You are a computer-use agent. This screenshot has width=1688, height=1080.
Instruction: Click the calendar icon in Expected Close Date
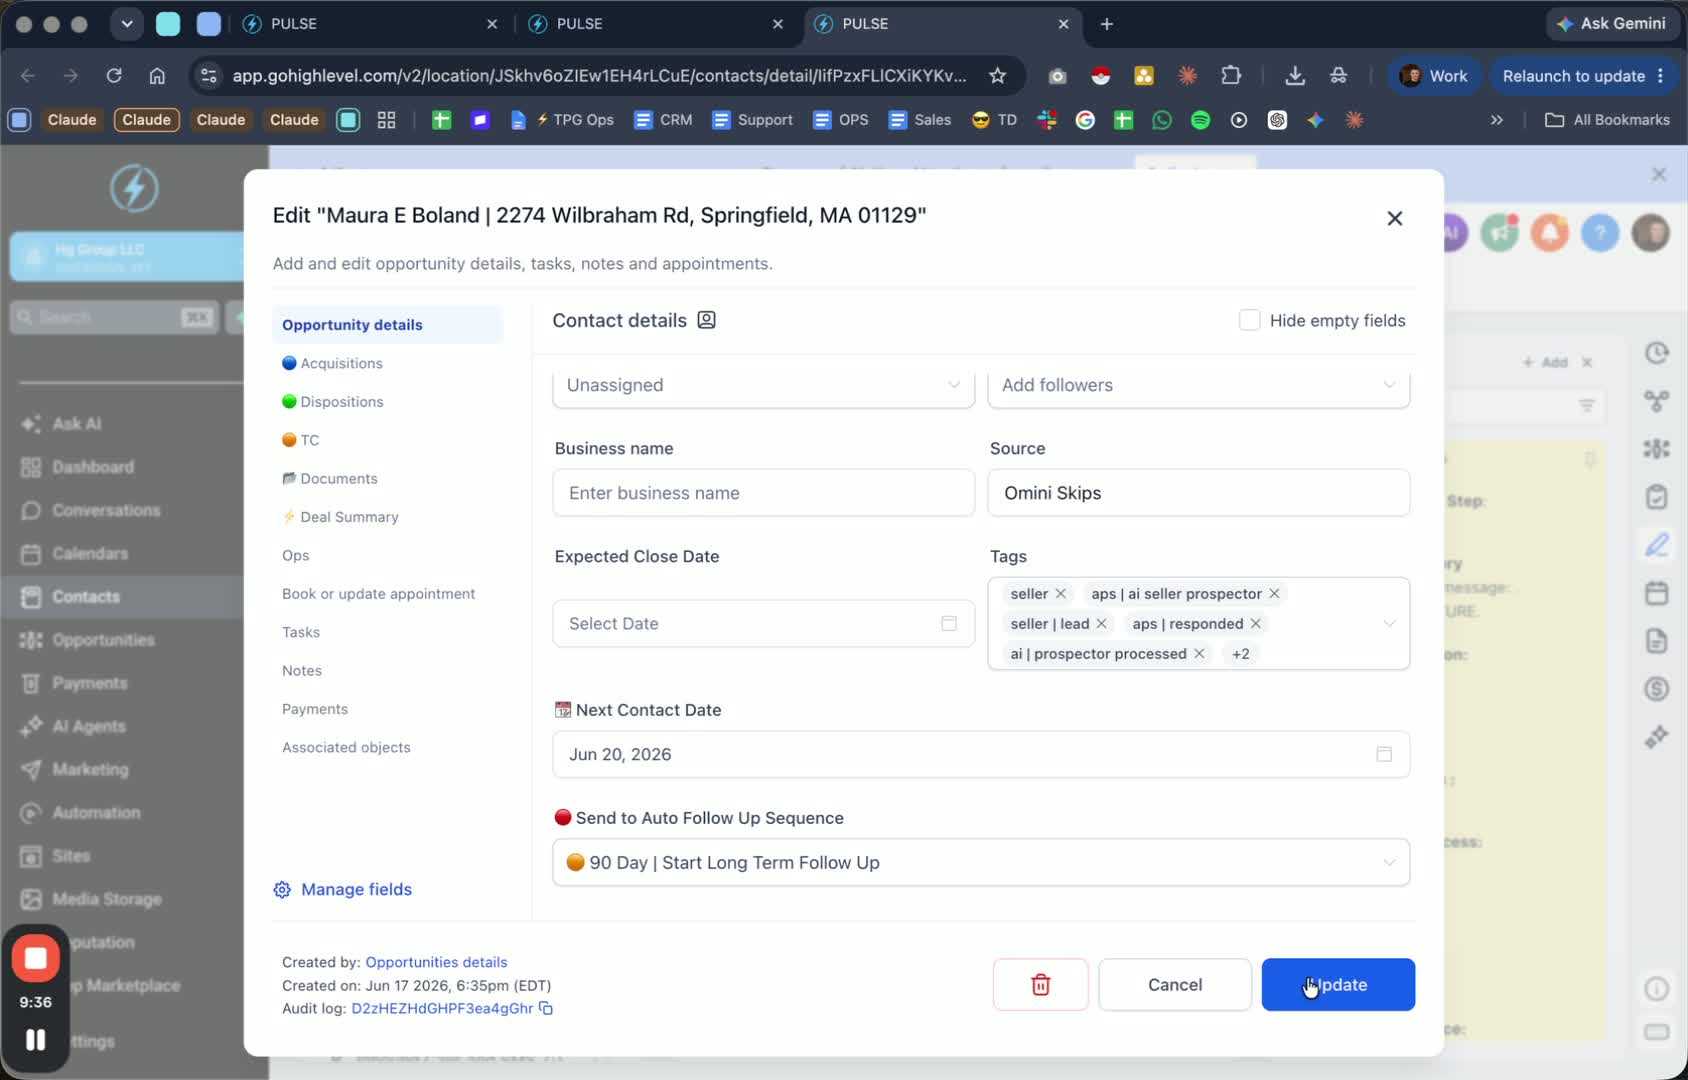pyautogui.click(x=949, y=623)
